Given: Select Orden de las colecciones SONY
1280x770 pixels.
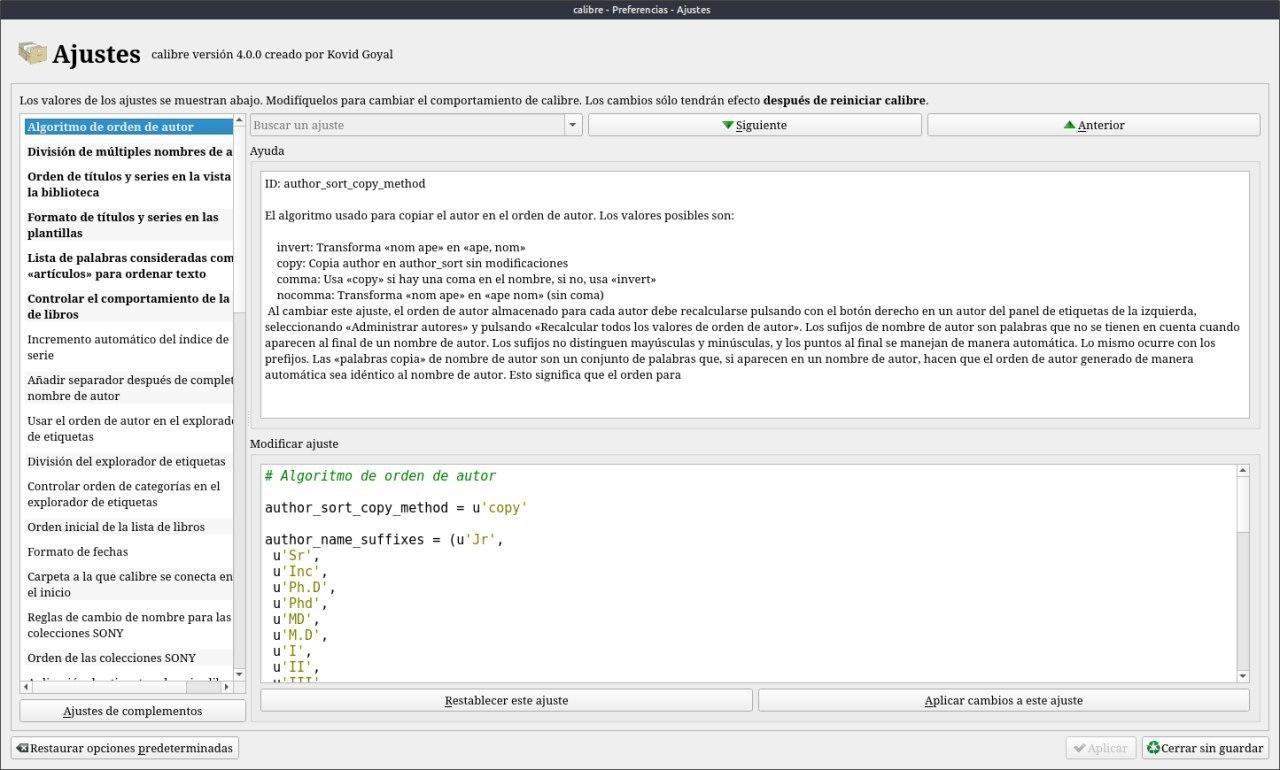Looking at the screenshot, I should 111,658.
